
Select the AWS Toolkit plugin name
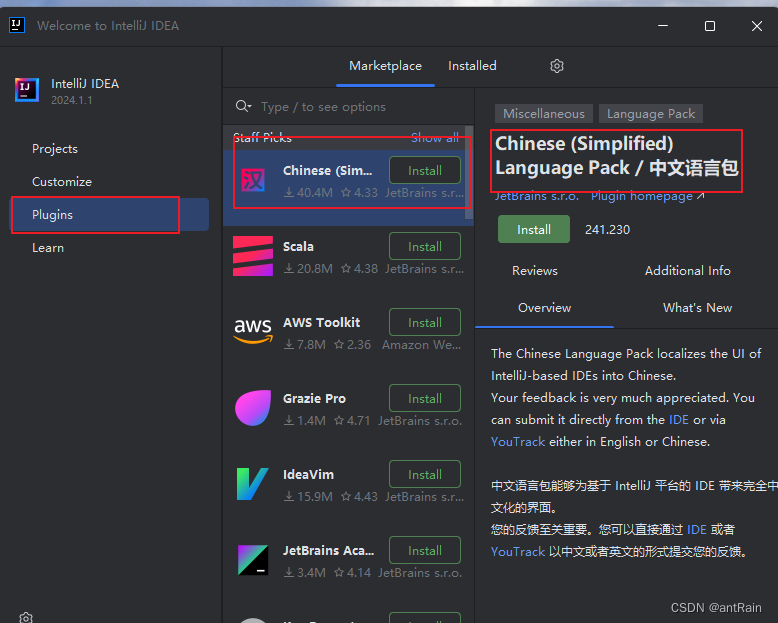(x=322, y=322)
